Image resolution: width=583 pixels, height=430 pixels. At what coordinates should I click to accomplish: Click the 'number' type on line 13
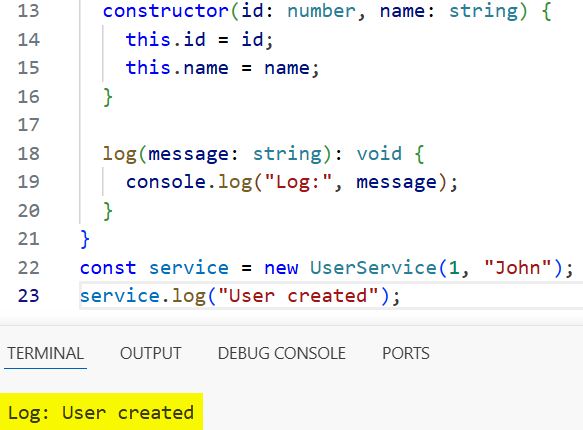tap(321, 10)
